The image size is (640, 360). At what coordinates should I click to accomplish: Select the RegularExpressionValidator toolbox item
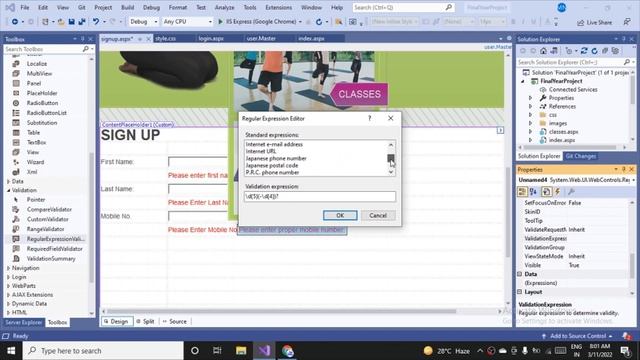pyautogui.click(x=56, y=239)
